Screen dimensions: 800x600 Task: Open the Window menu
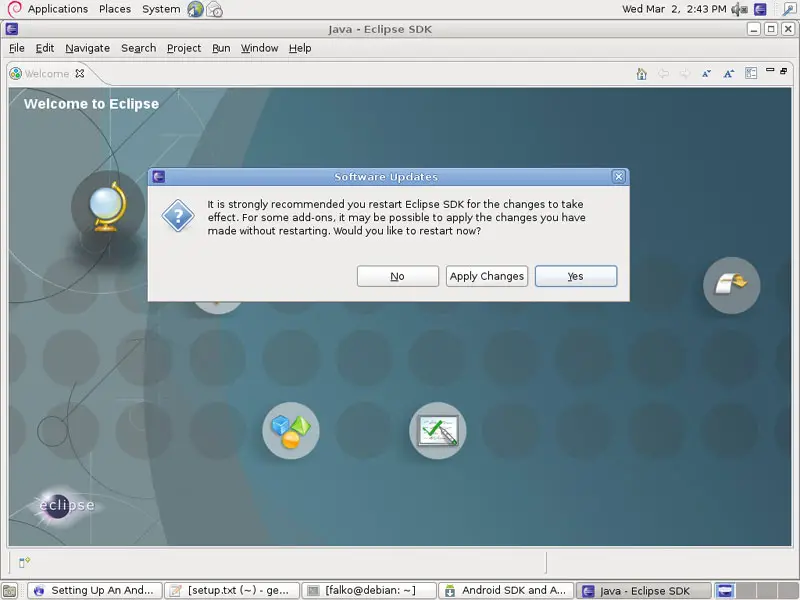pos(259,48)
